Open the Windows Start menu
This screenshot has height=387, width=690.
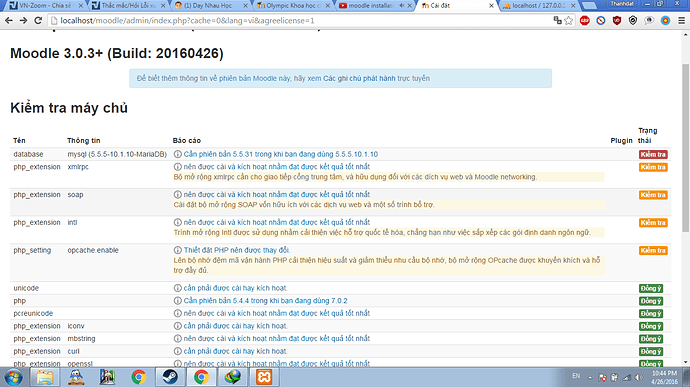(x=13, y=377)
